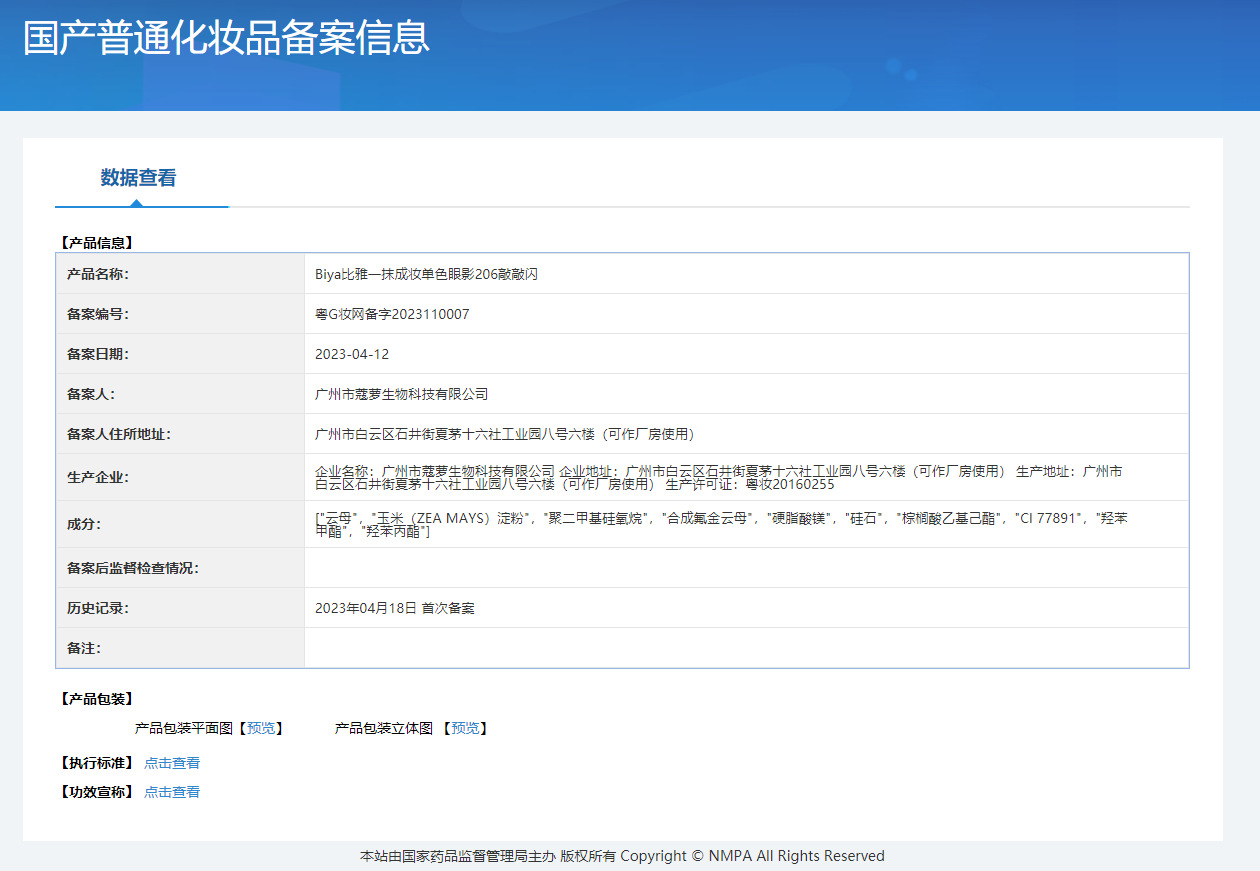Click the 【功效宣称】 label
1260x871 pixels.
(96, 792)
